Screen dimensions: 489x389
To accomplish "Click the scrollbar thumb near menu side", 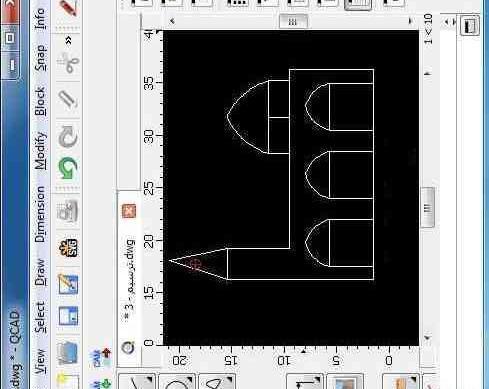I will [x=293, y=22].
